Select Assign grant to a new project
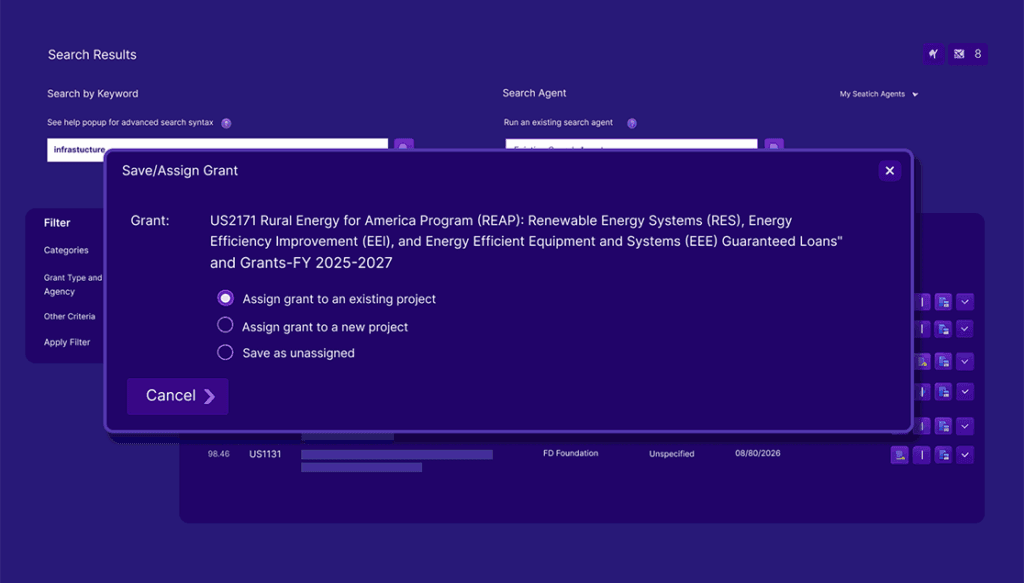1024x583 pixels. [225, 324]
